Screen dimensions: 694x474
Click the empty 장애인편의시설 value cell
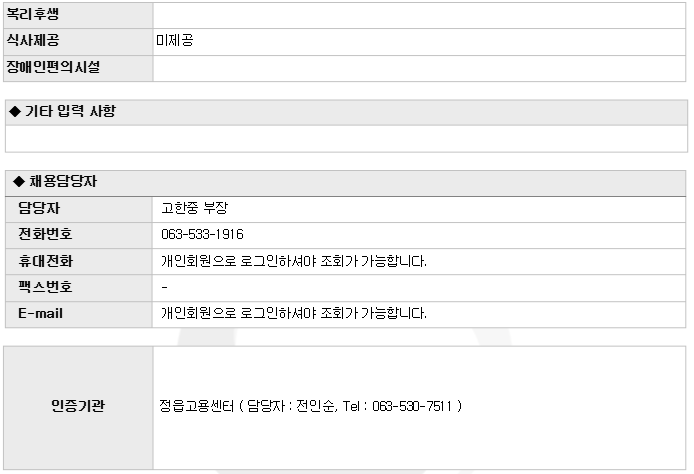click(x=420, y=68)
